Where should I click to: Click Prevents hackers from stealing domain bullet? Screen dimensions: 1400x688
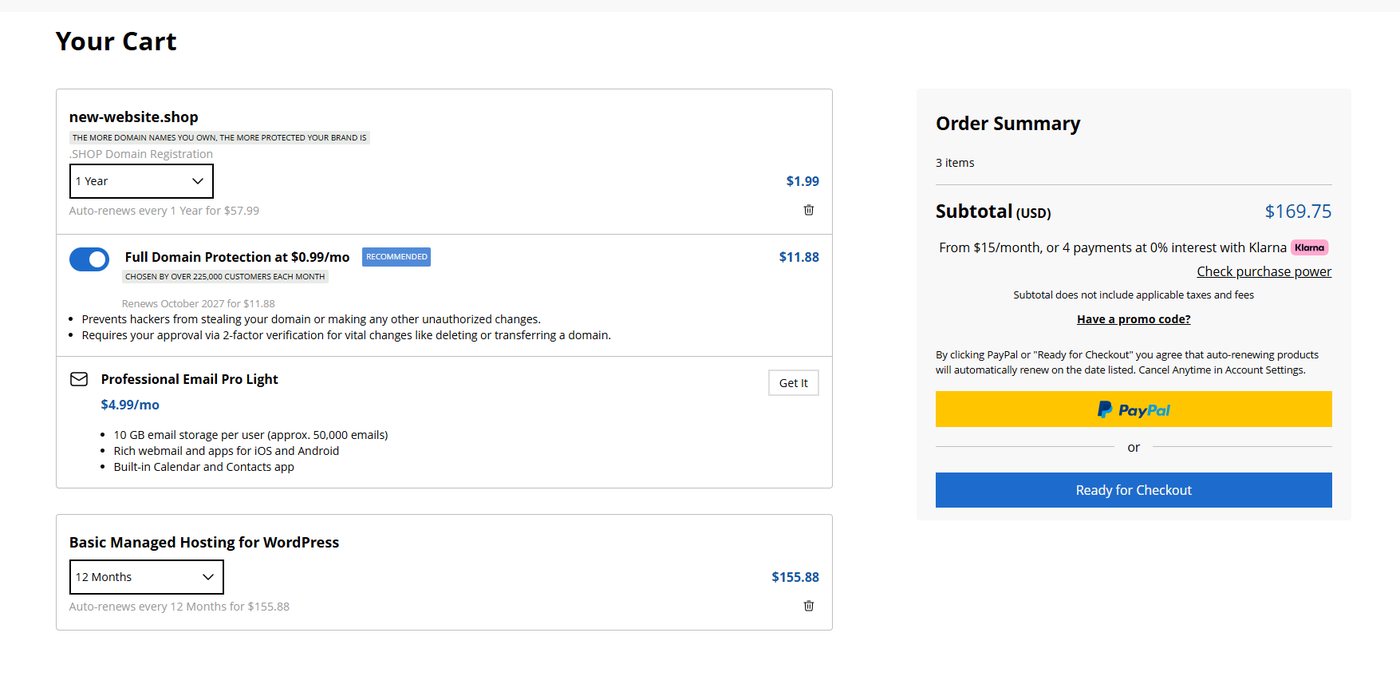311,319
